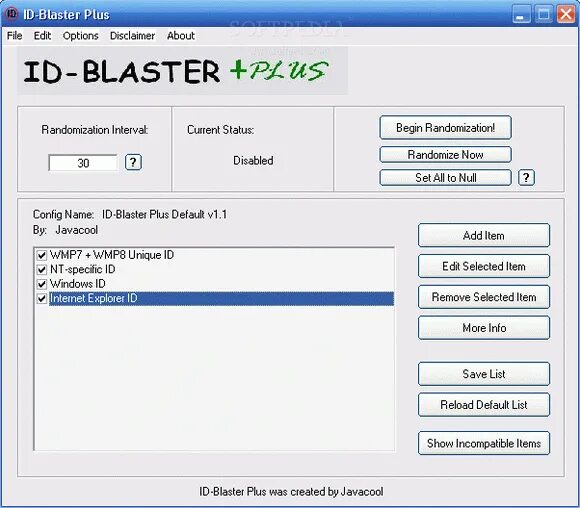Click Remove Selected Item button
Viewport: 580px width, 508px height.
tap(484, 297)
